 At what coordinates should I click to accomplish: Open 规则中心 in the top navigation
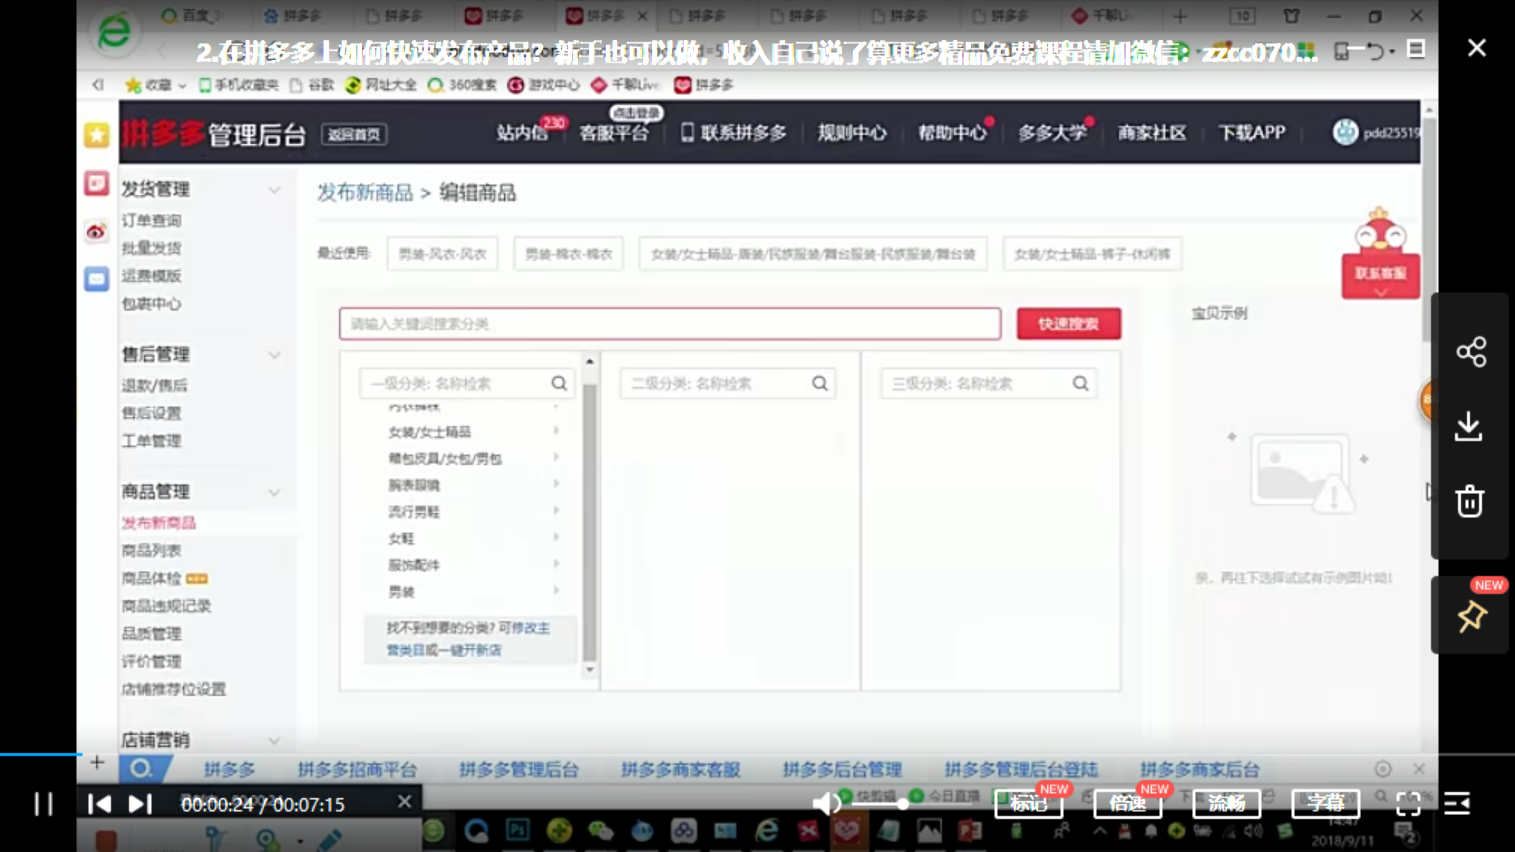click(x=852, y=133)
